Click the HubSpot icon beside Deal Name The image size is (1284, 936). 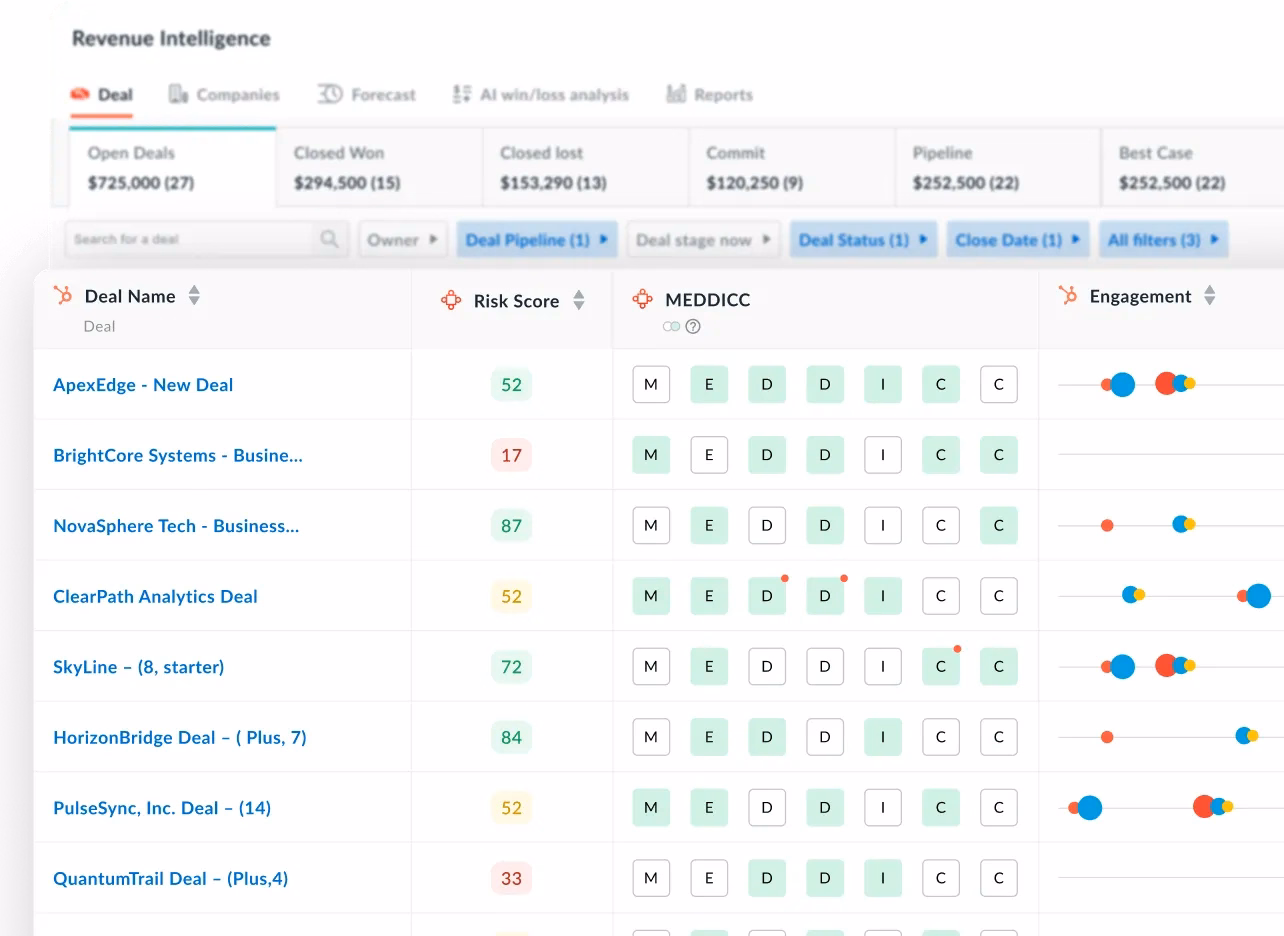(x=63, y=296)
